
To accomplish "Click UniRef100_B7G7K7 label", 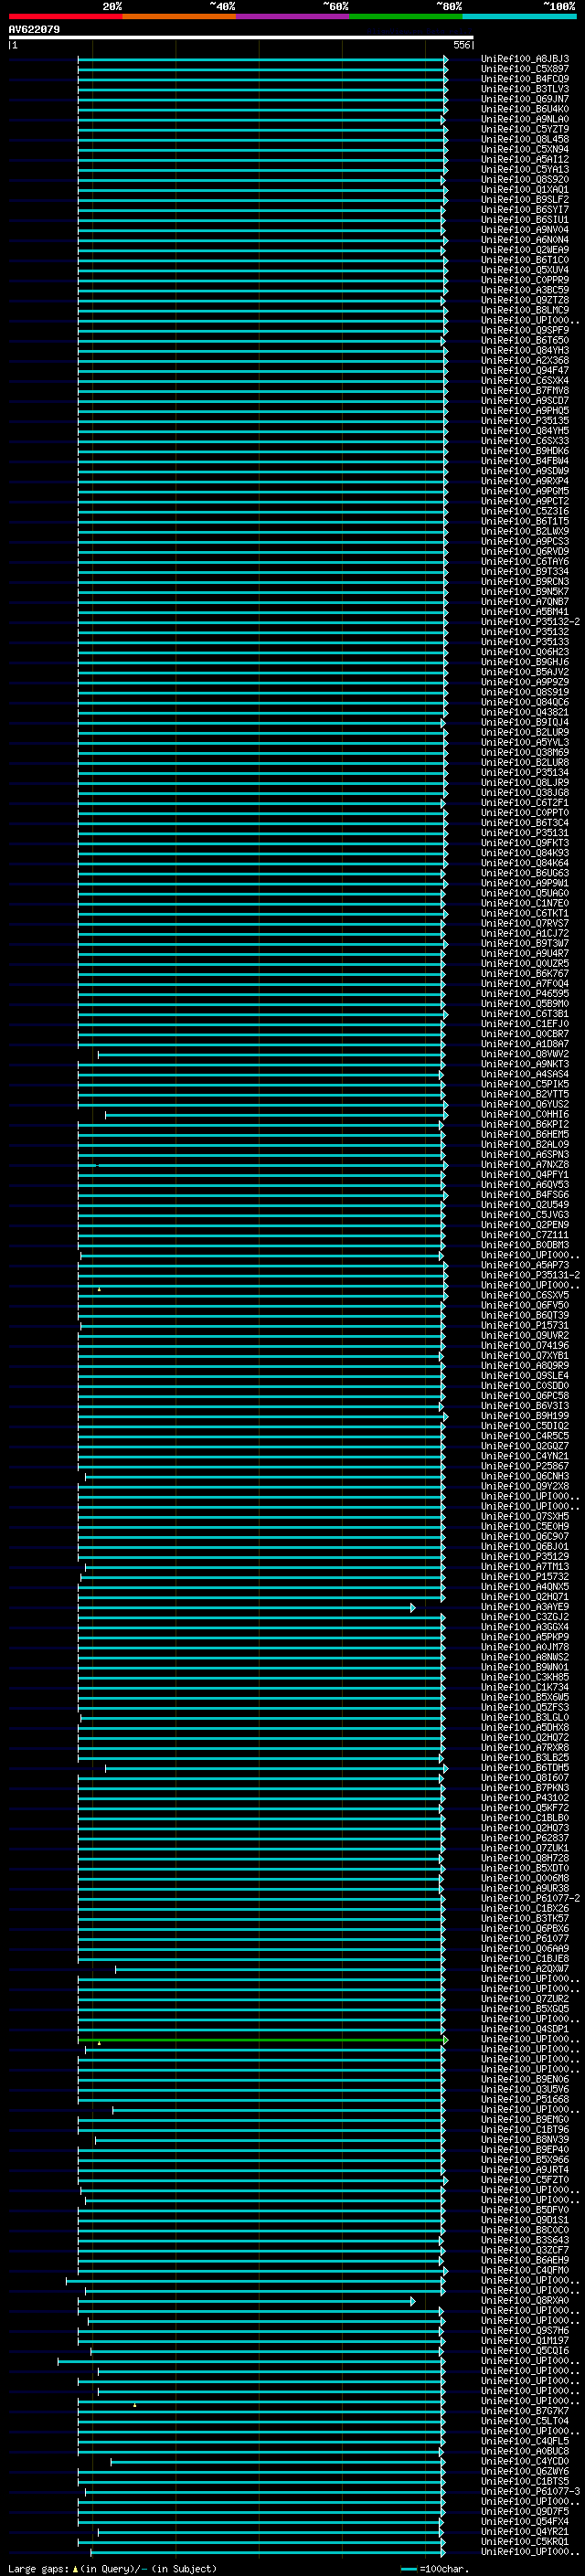I will coord(525,2411).
